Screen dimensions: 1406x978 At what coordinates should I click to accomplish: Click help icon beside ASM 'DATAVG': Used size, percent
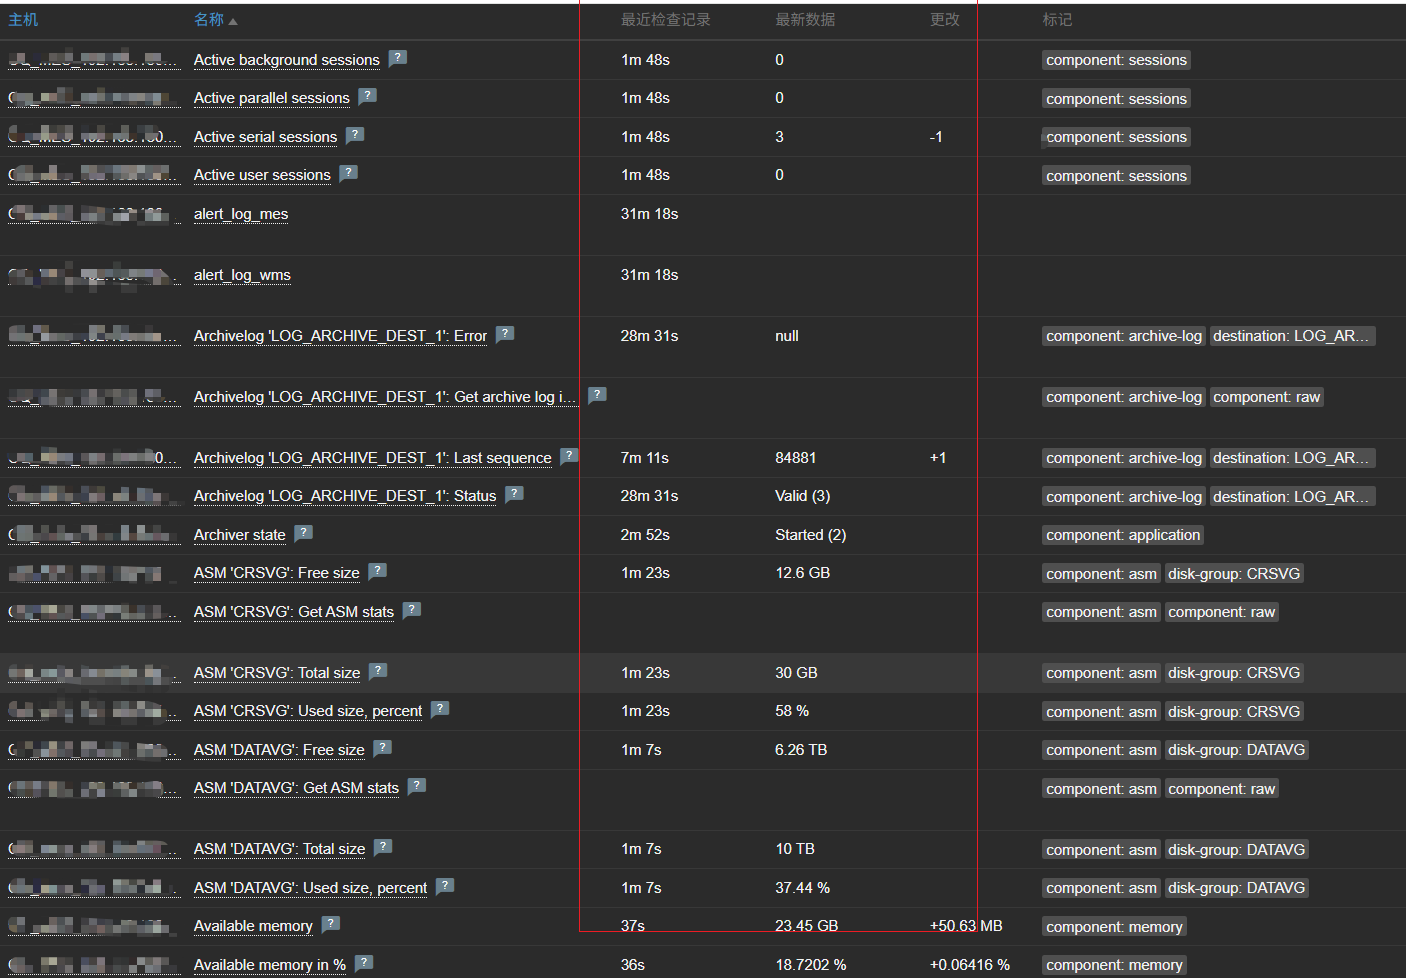(x=445, y=885)
